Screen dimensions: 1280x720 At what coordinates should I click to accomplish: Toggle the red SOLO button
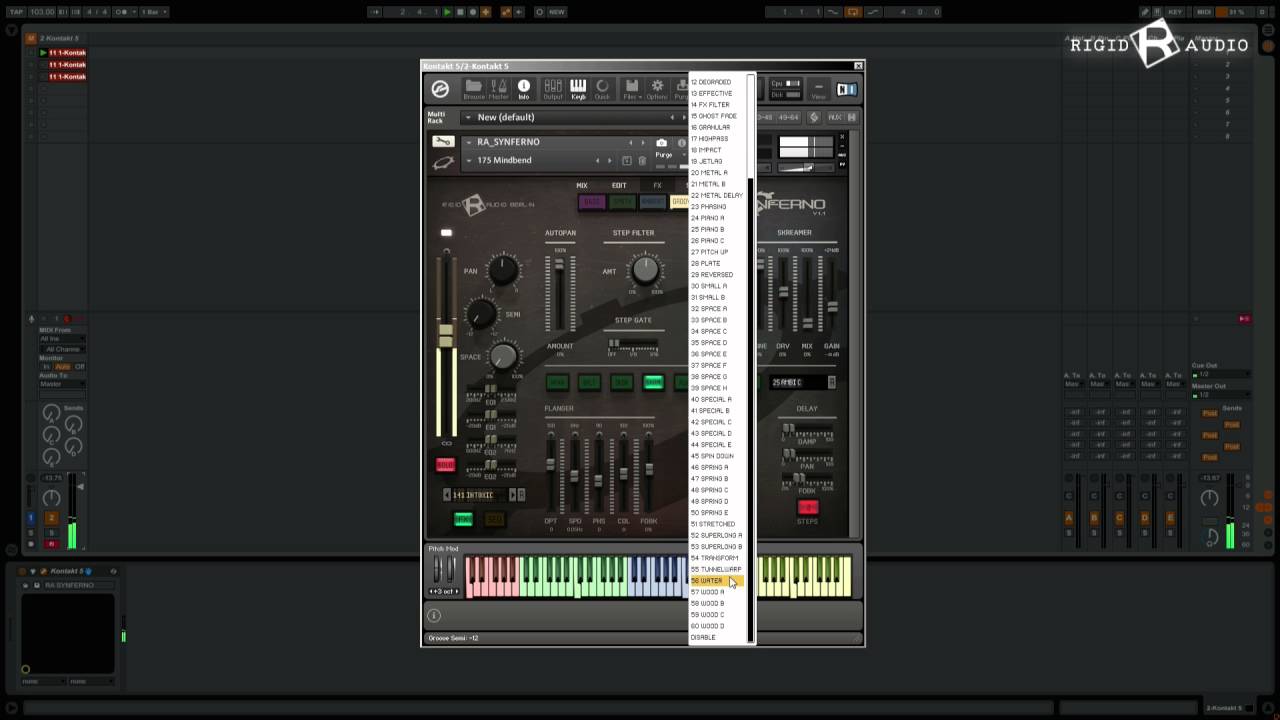(445, 465)
